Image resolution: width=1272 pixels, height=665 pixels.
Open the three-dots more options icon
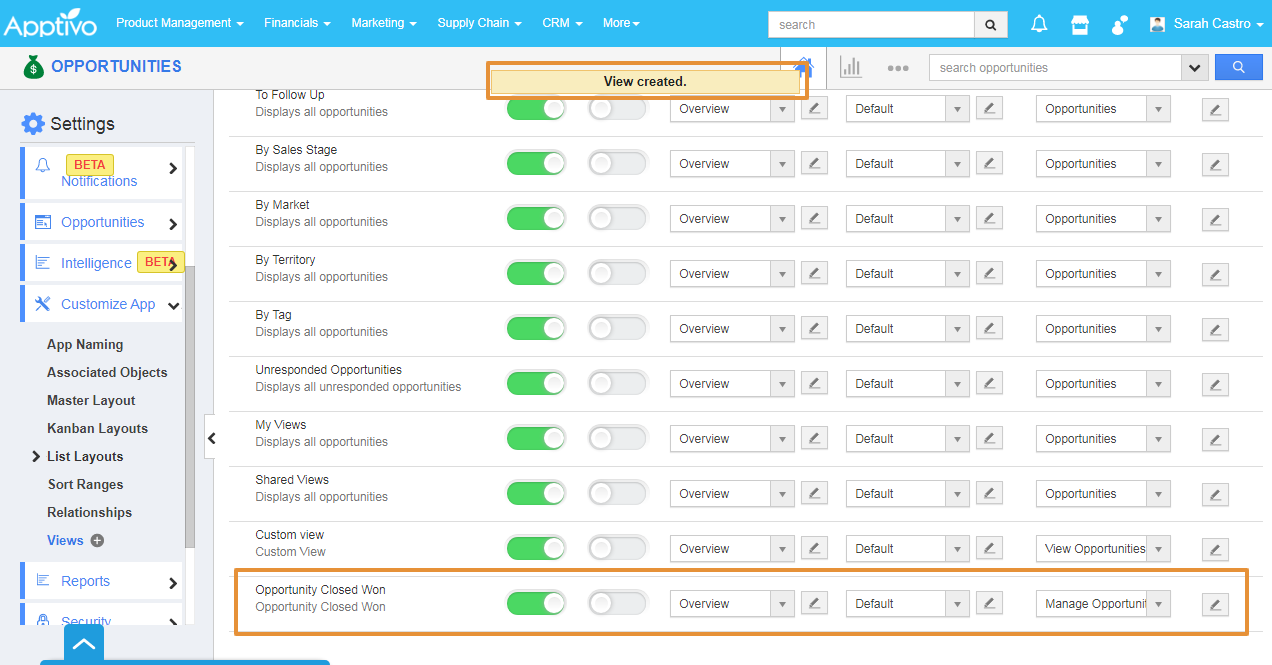[x=898, y=68]
